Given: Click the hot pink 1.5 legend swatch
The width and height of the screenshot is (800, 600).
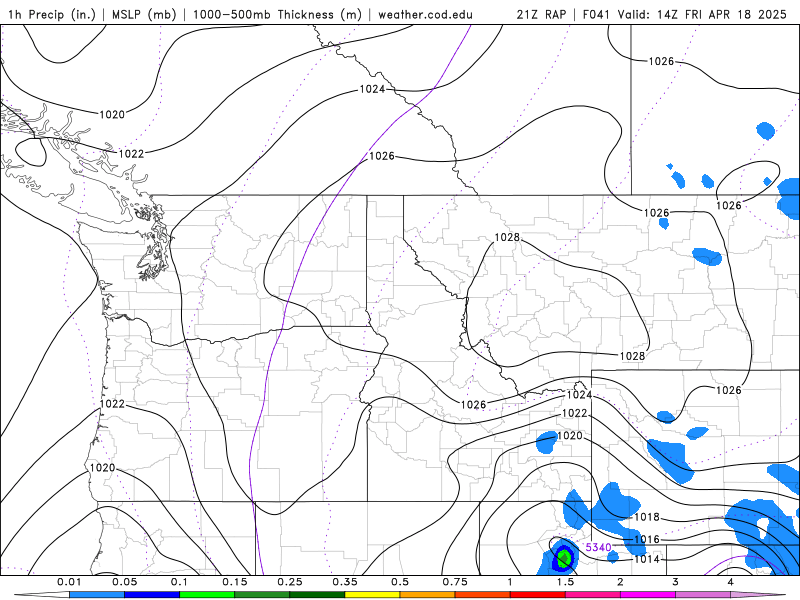Looking at the screenshot, I should coord(593,595).
